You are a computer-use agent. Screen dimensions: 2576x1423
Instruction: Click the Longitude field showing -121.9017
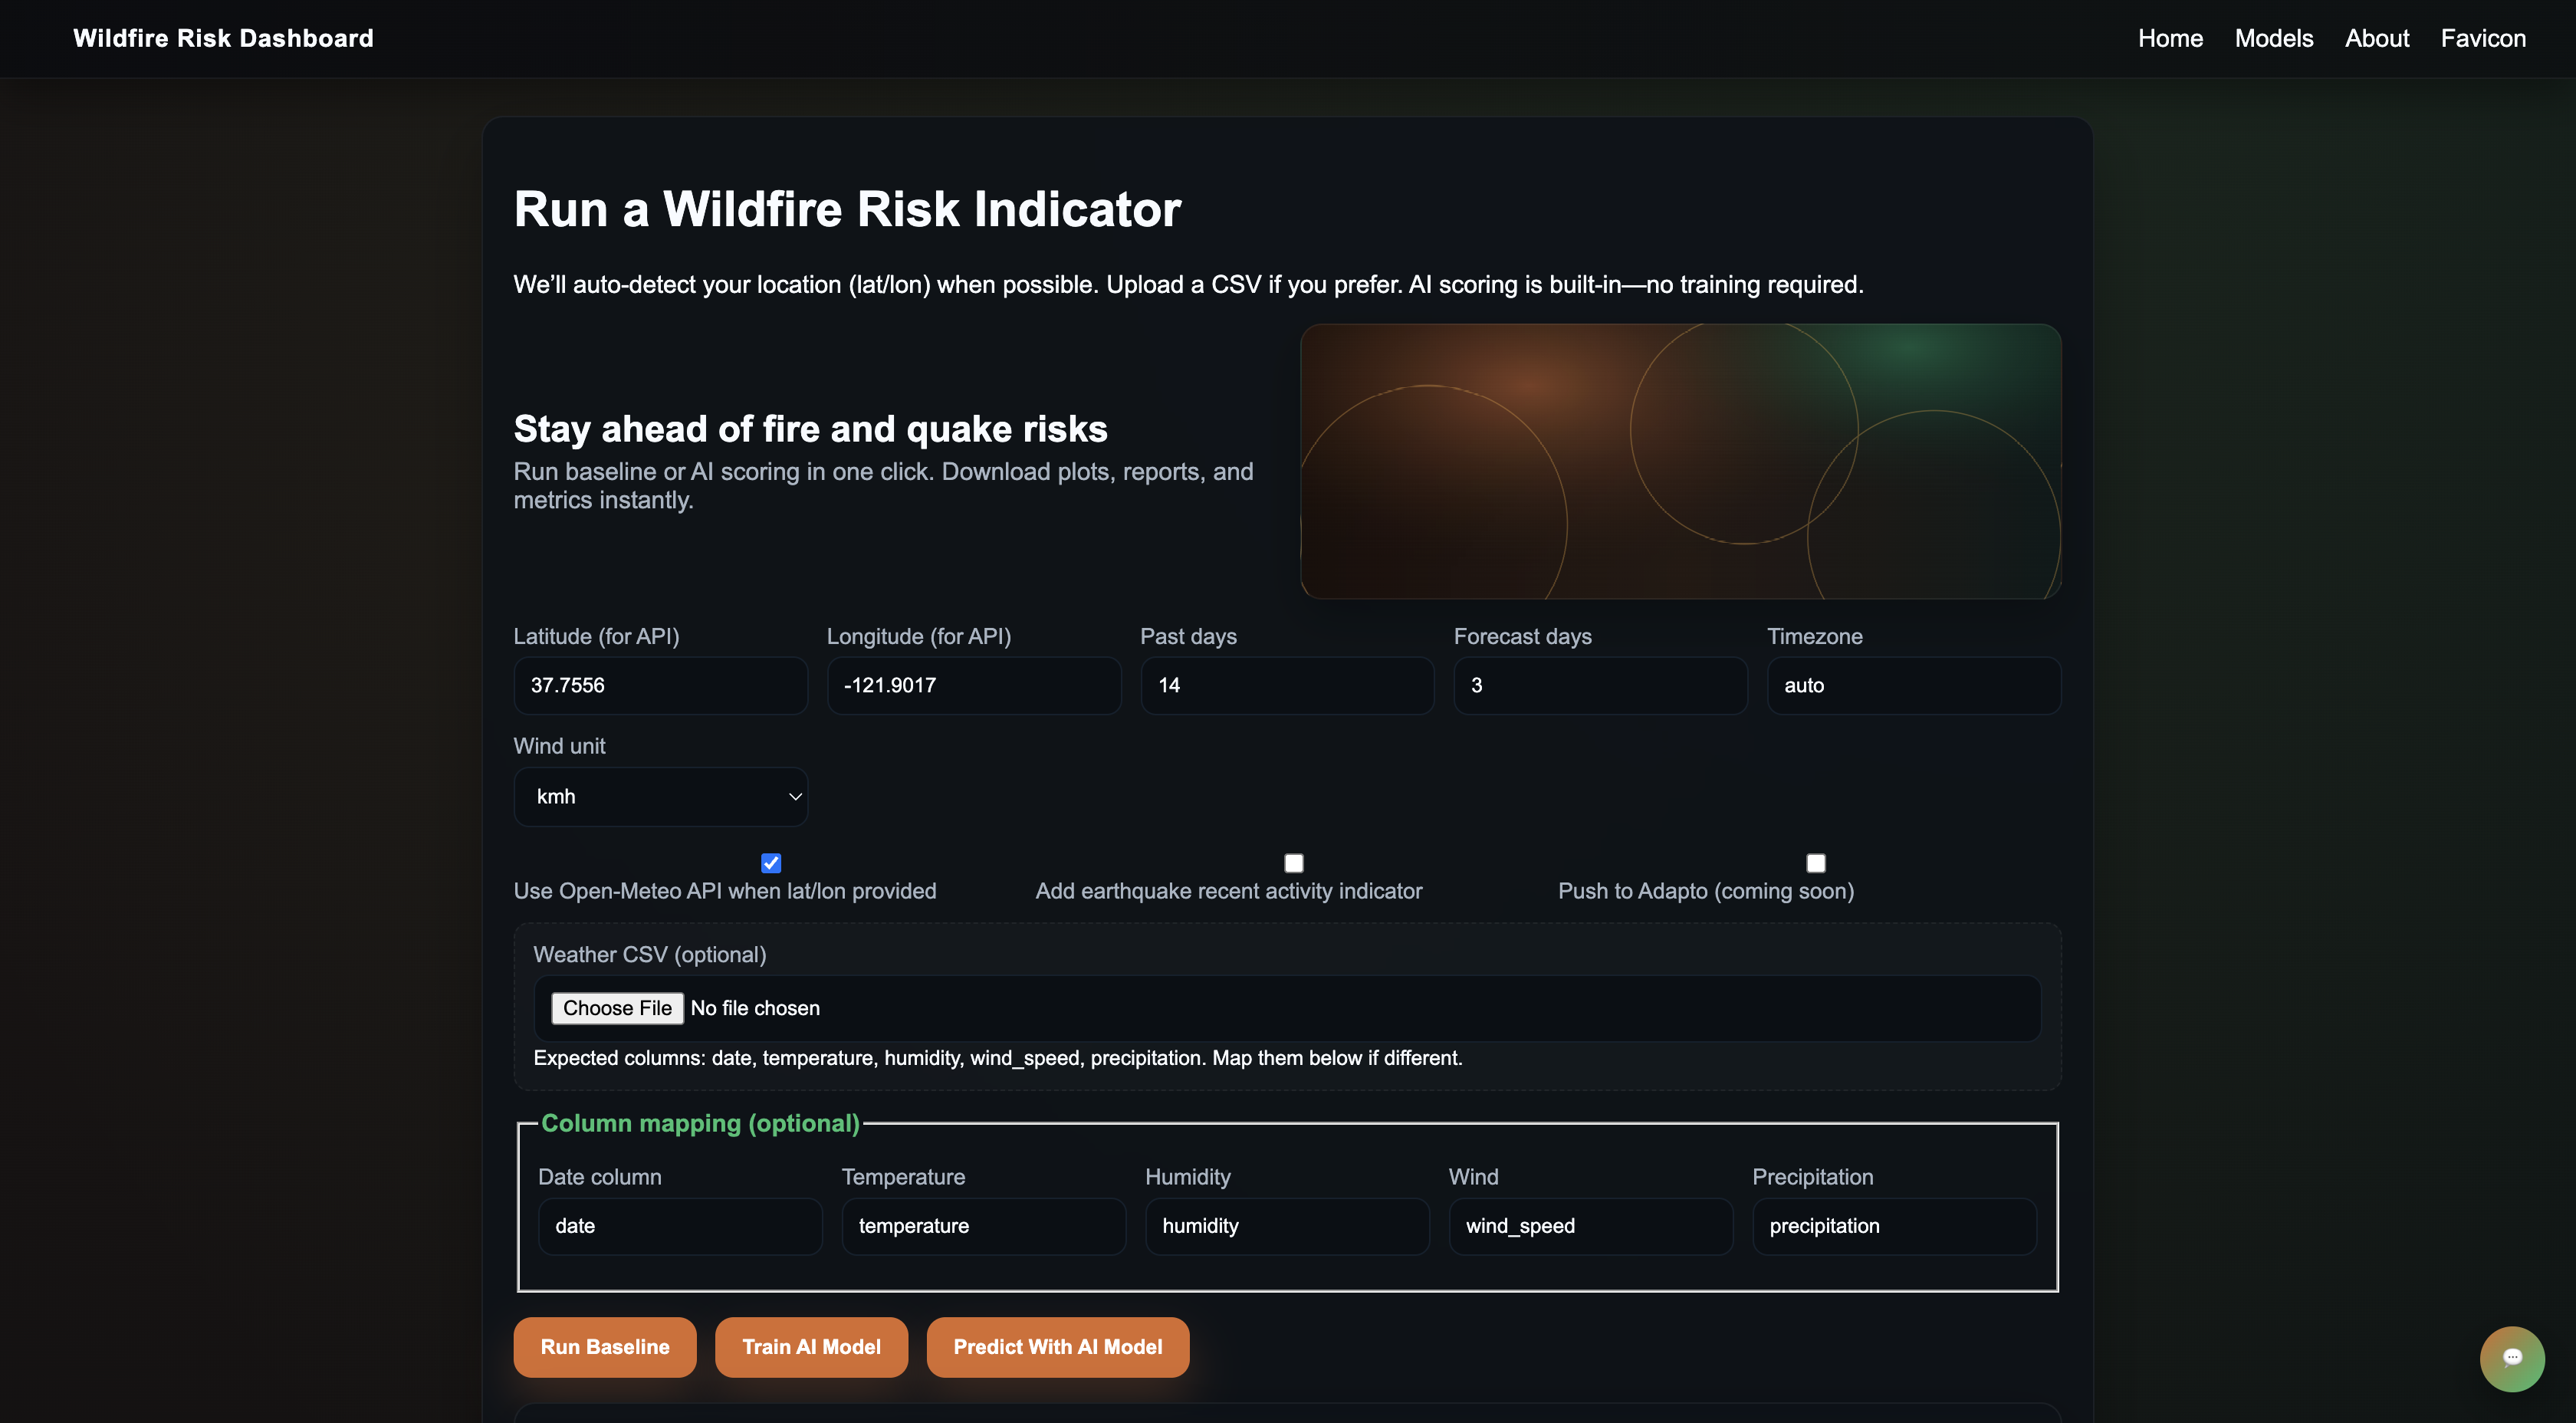point(973,685)
